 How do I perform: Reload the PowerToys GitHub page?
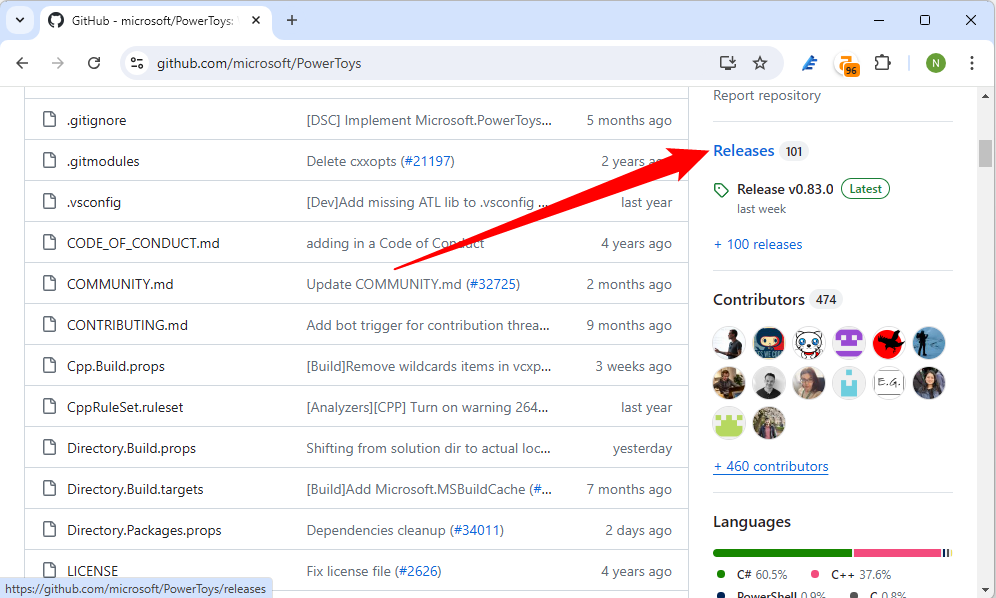[94, 63]
